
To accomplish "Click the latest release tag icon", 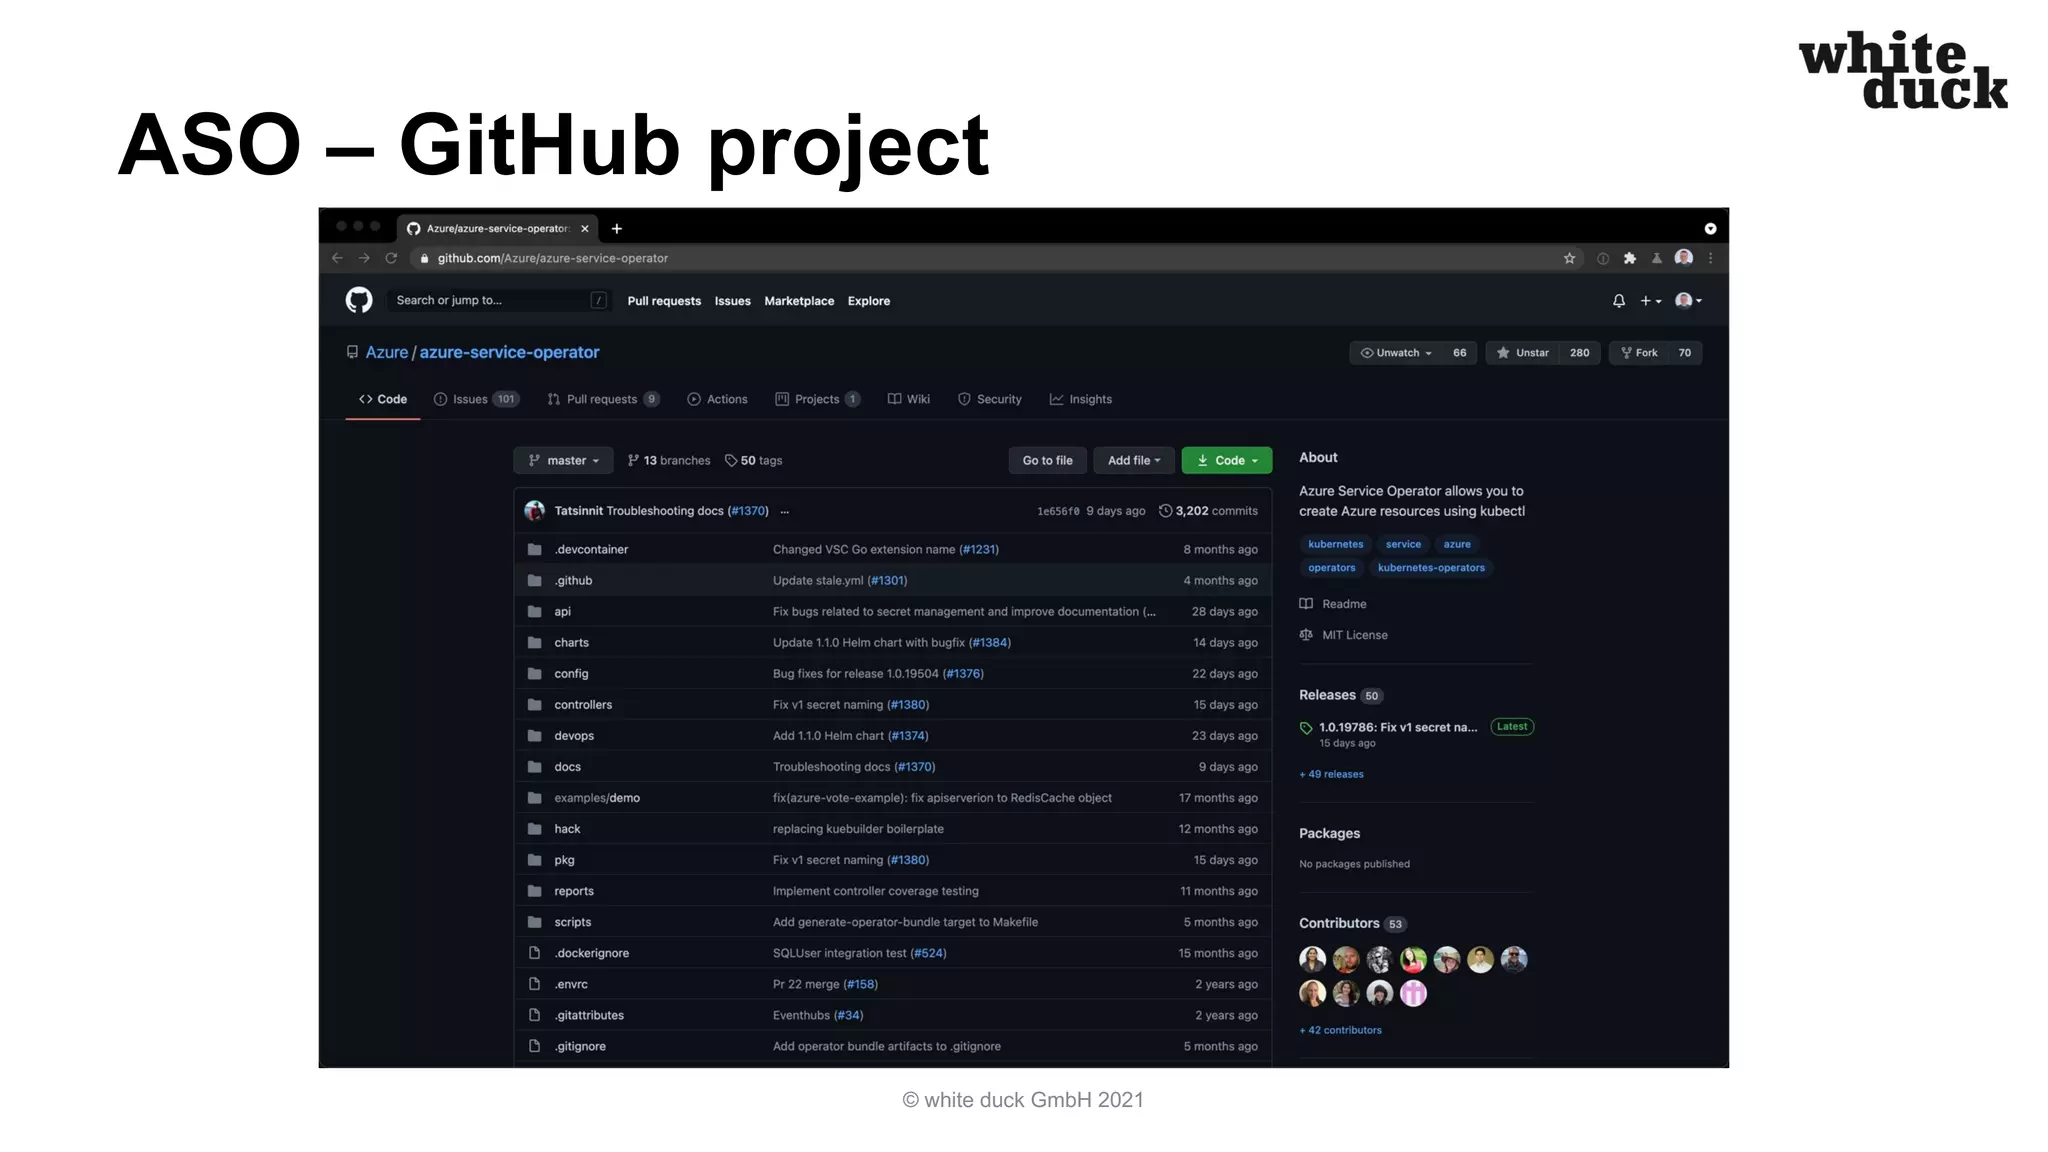I will pos(1306,728).
